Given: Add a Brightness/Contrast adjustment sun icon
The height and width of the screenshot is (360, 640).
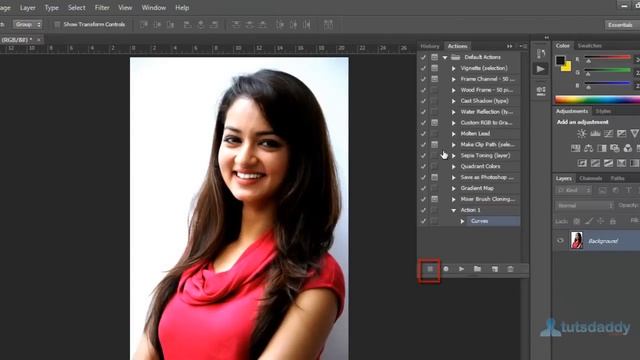Looking at the screenshot, I should [x=582, y=133].
